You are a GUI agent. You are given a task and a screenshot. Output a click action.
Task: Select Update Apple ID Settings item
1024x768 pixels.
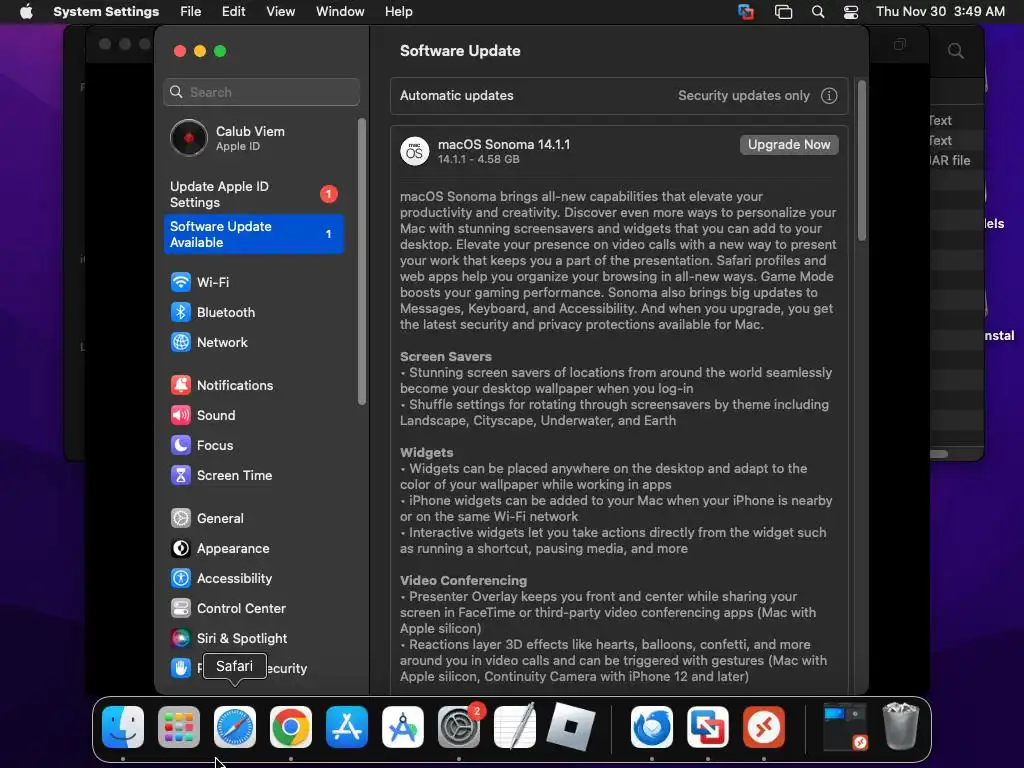point(253,194)
